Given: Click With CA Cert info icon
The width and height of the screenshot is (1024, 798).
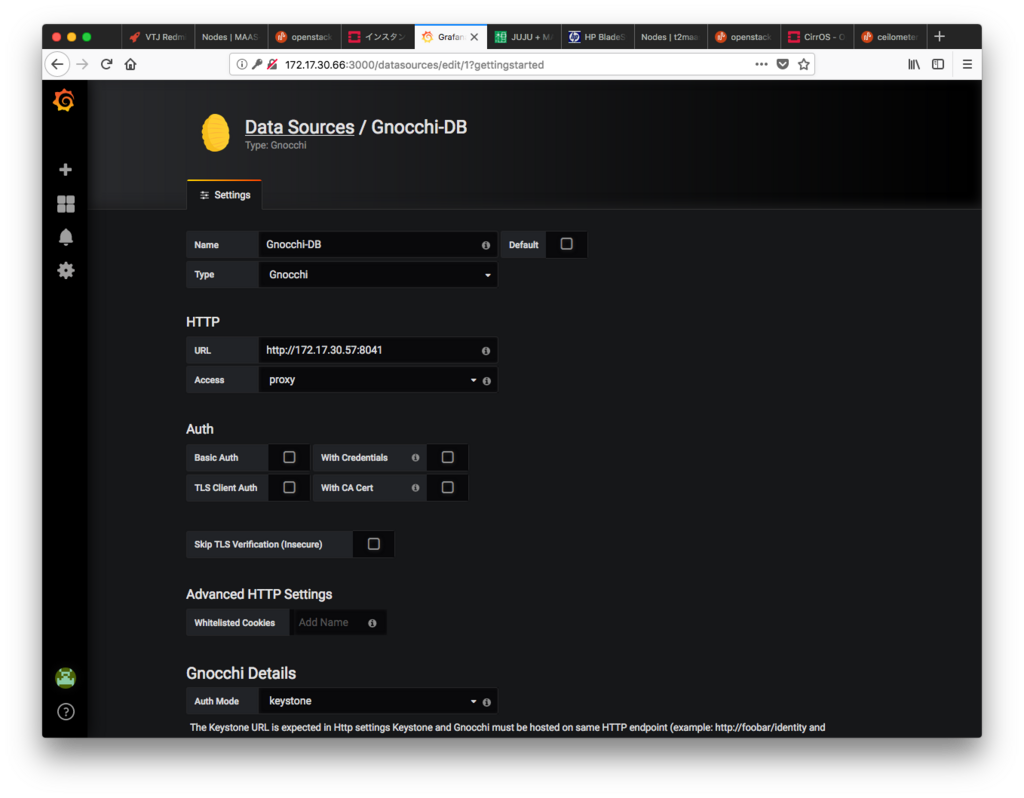Looking at the screenshot, I should 415,488.
